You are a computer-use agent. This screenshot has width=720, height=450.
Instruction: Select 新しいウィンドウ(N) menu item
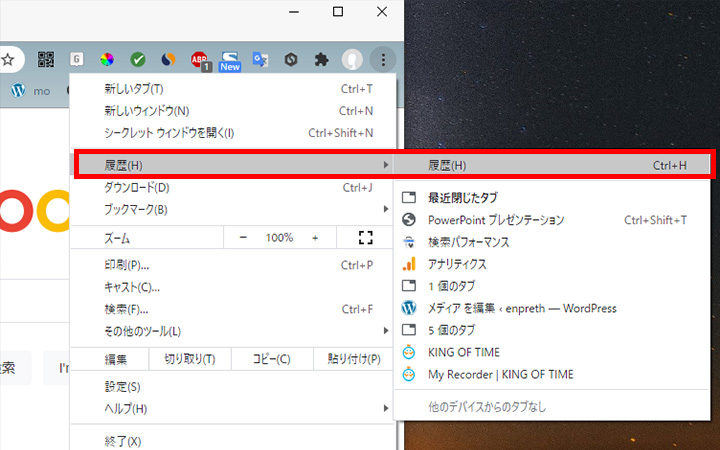click(233, 111)
